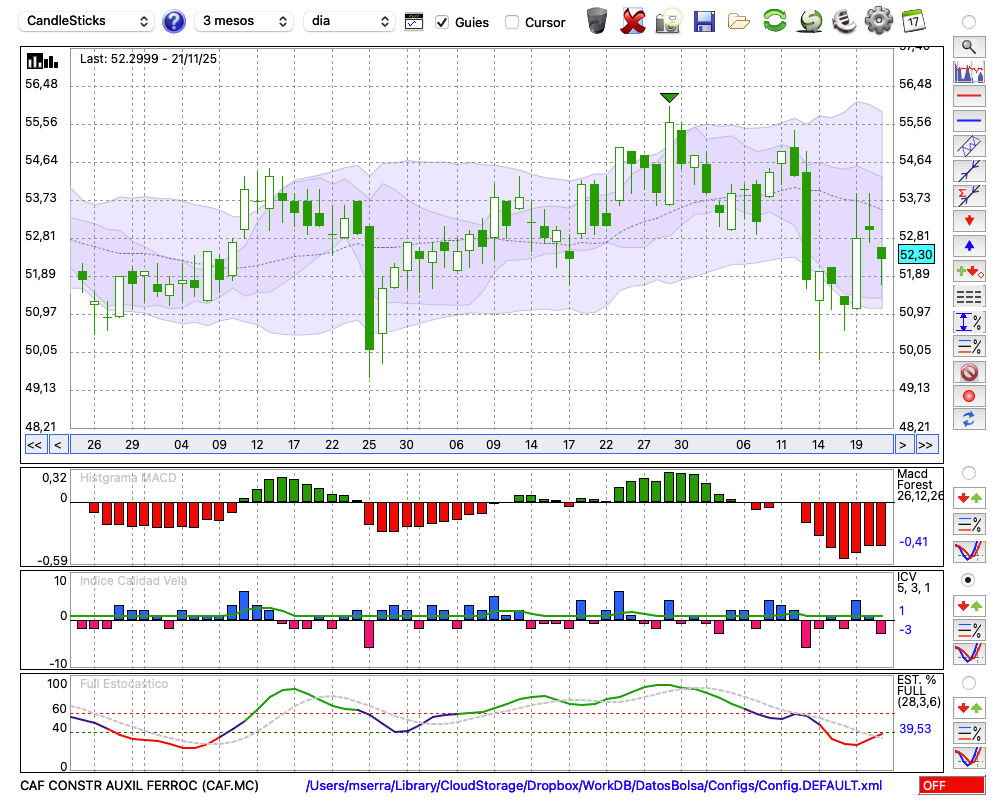Viewport: 1000px width, 800px height.
Task: Select the red horizontal line drawing tool
Action: 968,96
